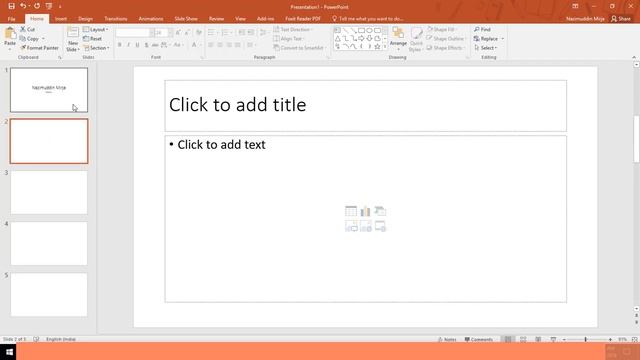Expand the Layout dropdown

click(x=96, y=29)
